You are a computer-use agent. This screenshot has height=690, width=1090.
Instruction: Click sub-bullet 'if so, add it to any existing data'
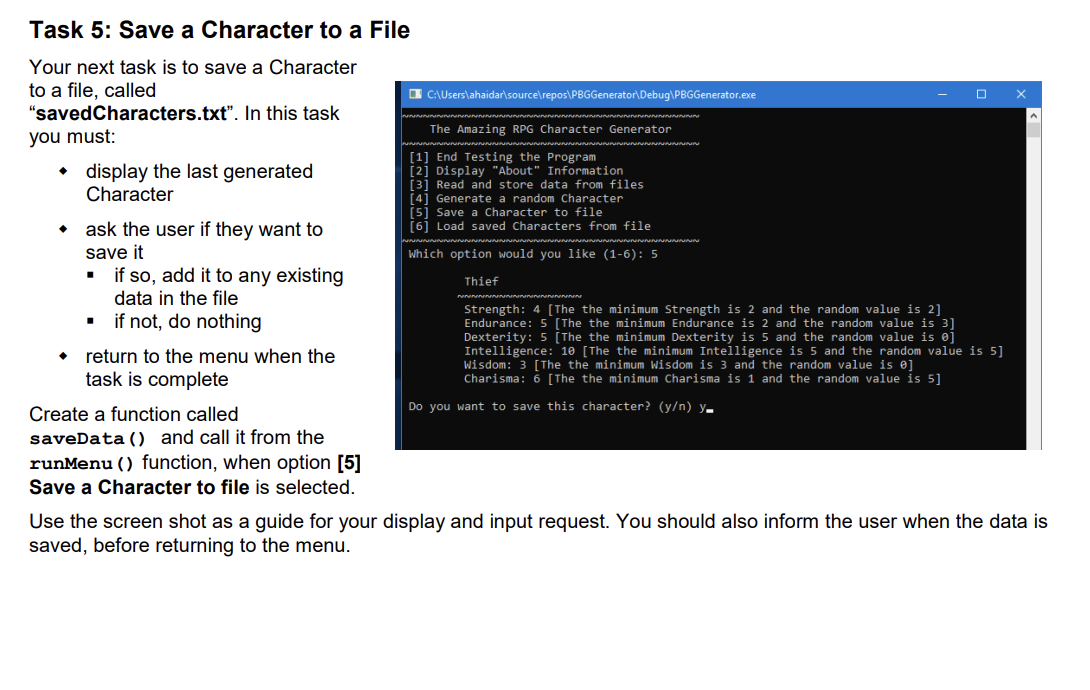pyautogui.click(x=229, y=287)
